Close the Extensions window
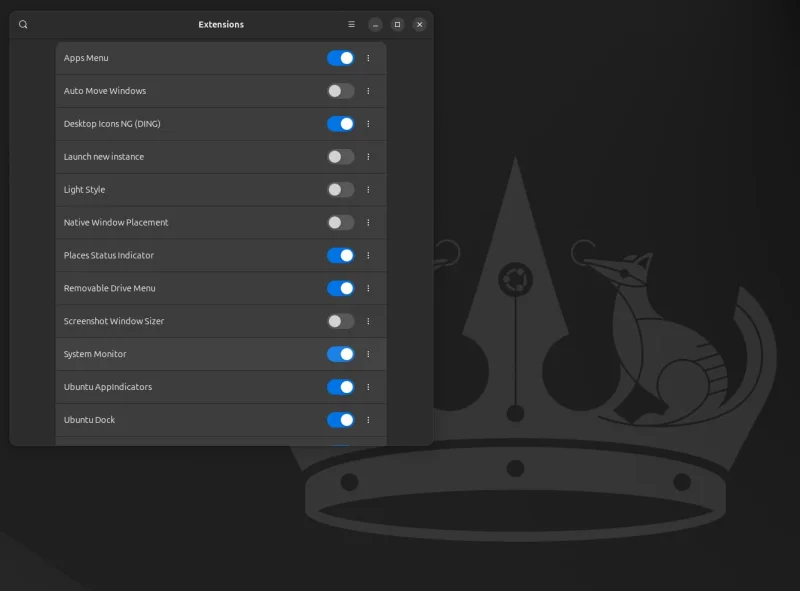 [x=419, y=24]
